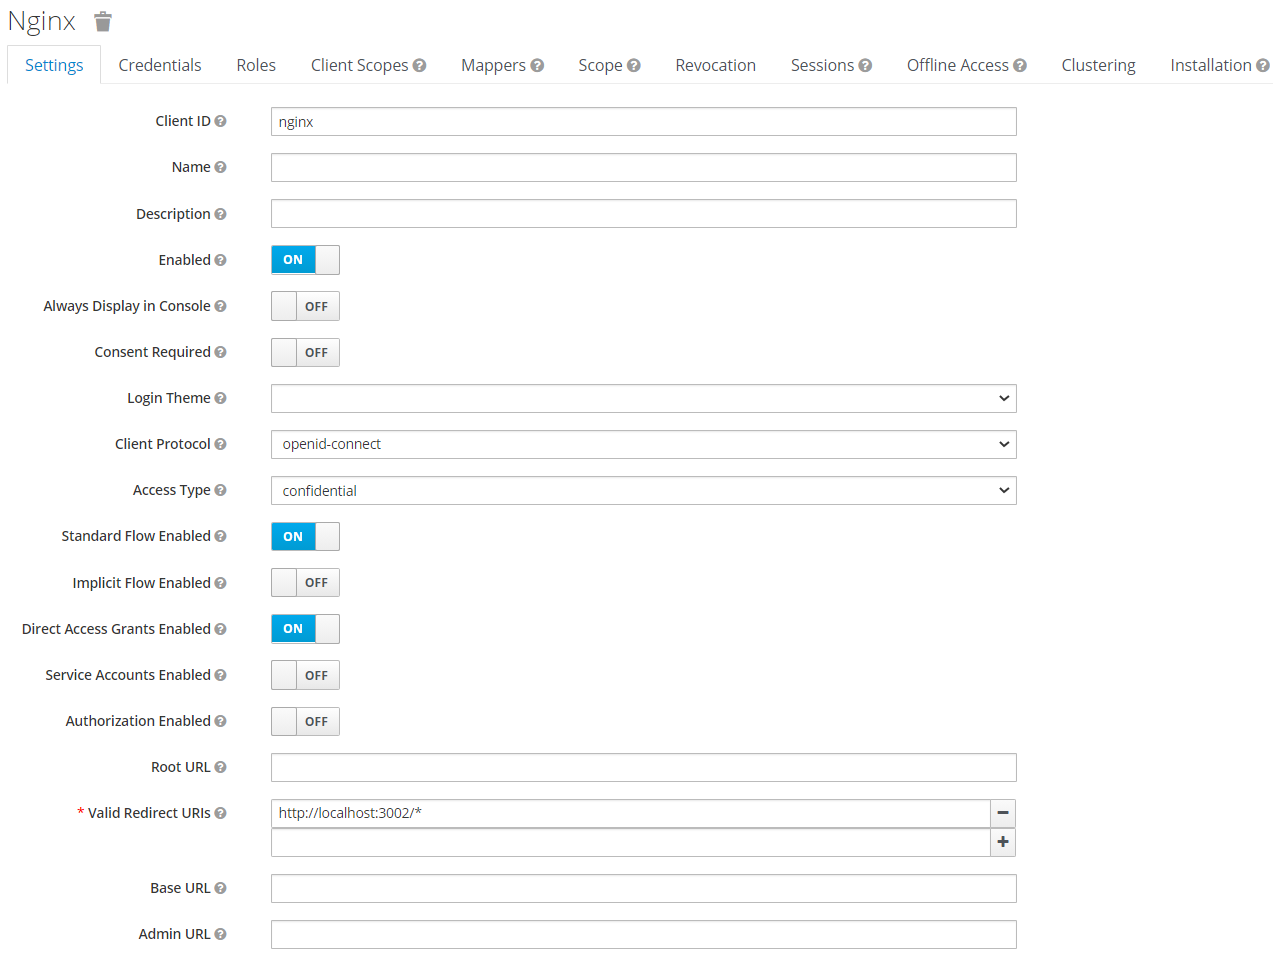Click help icon on Mappers tab

(x=537, y=65)
